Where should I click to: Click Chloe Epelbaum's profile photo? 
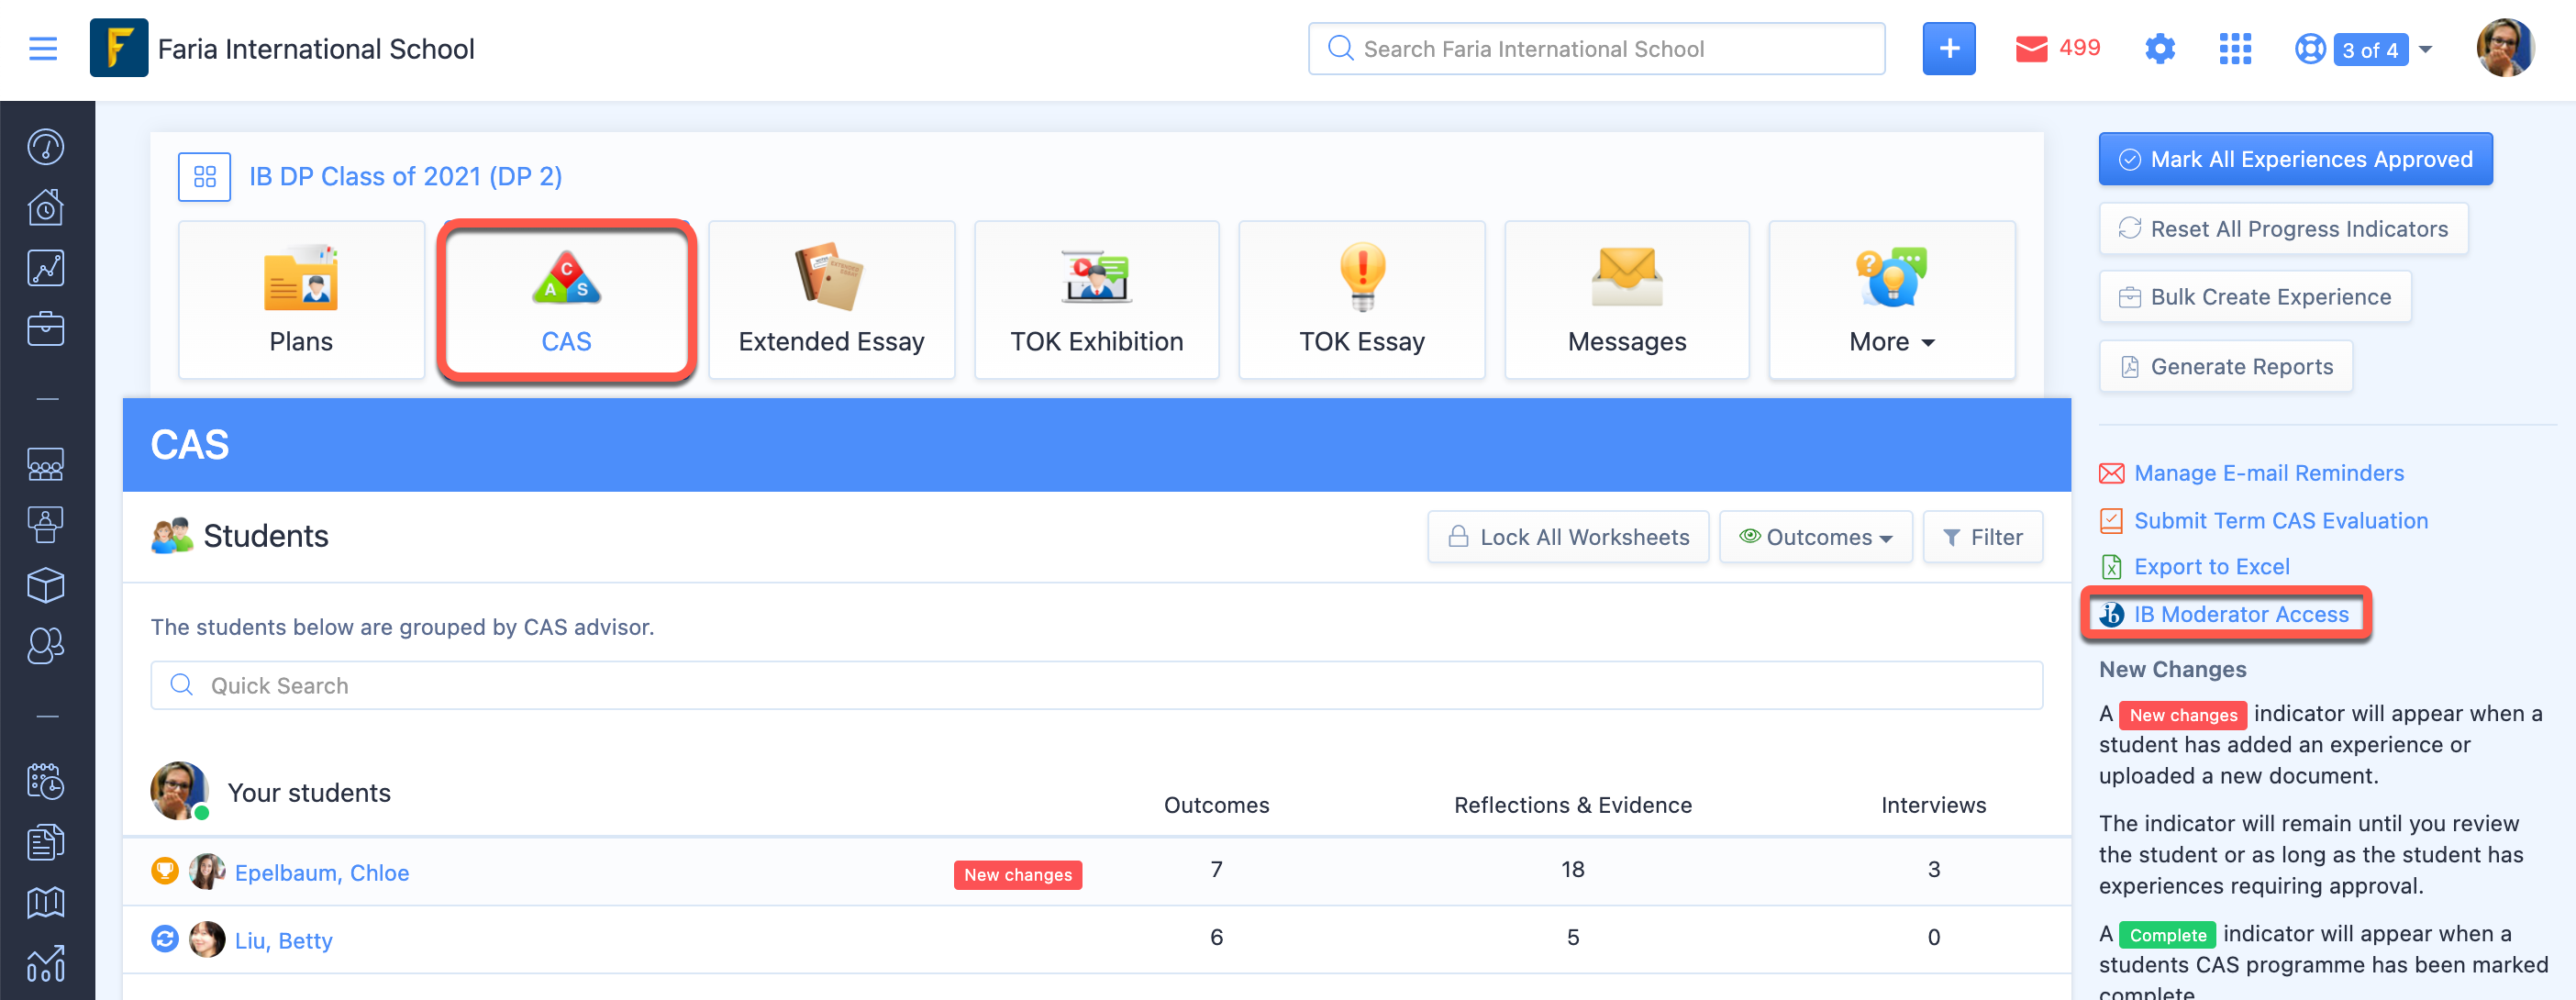click(x=207, y=871)
